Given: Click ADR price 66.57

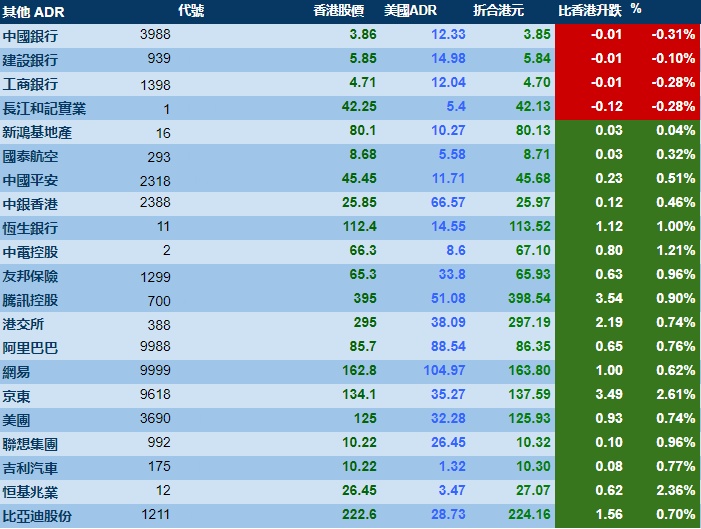Looking at the screenshot, I should (x=448, y=203).
